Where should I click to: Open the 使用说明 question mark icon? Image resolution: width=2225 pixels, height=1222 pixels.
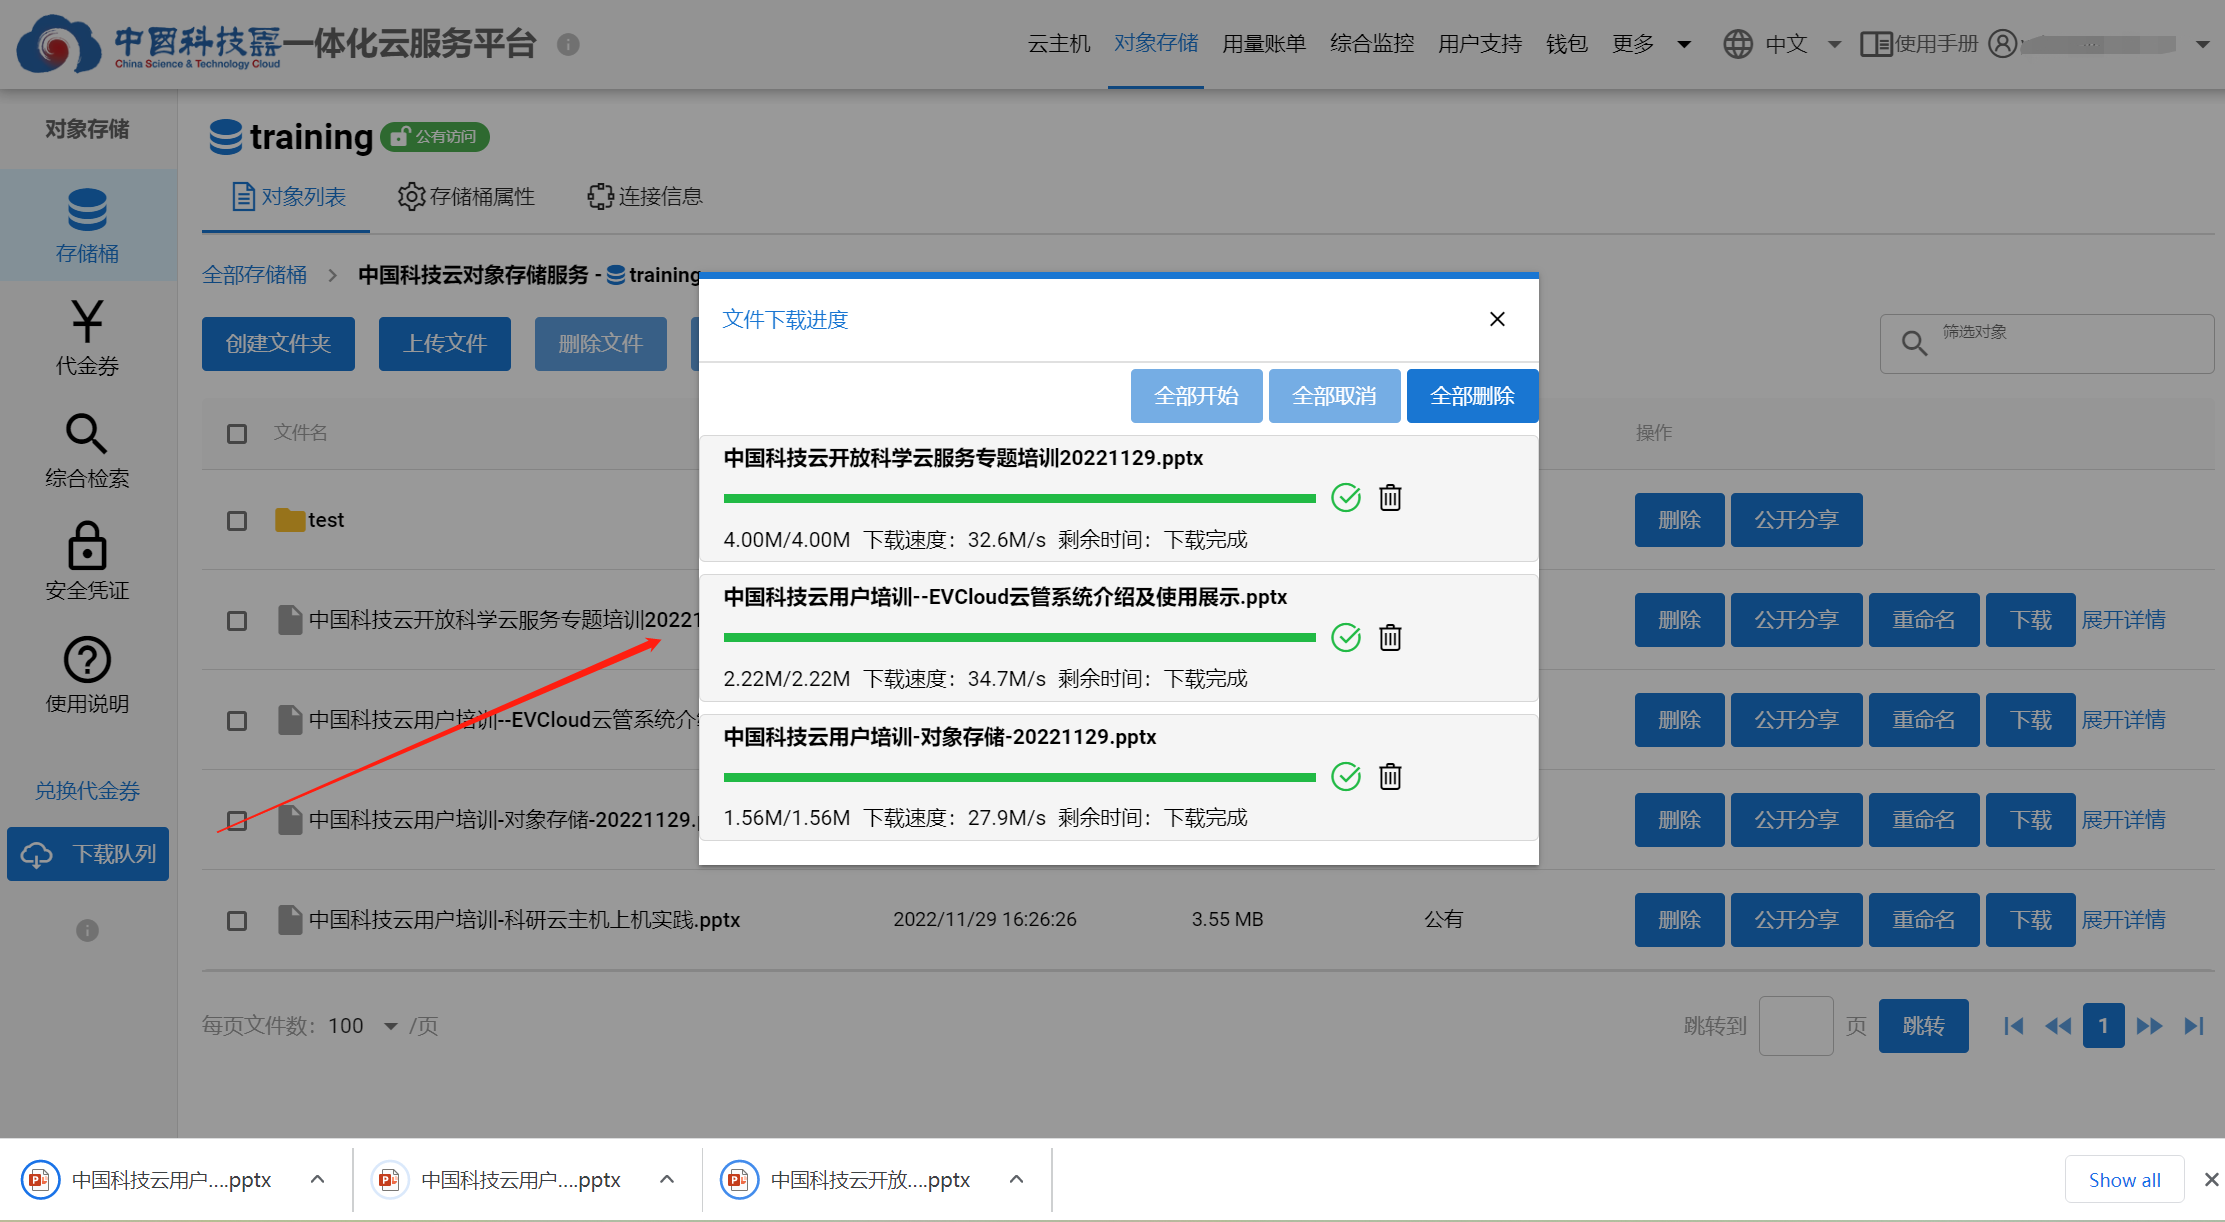[x=87, y=660]
